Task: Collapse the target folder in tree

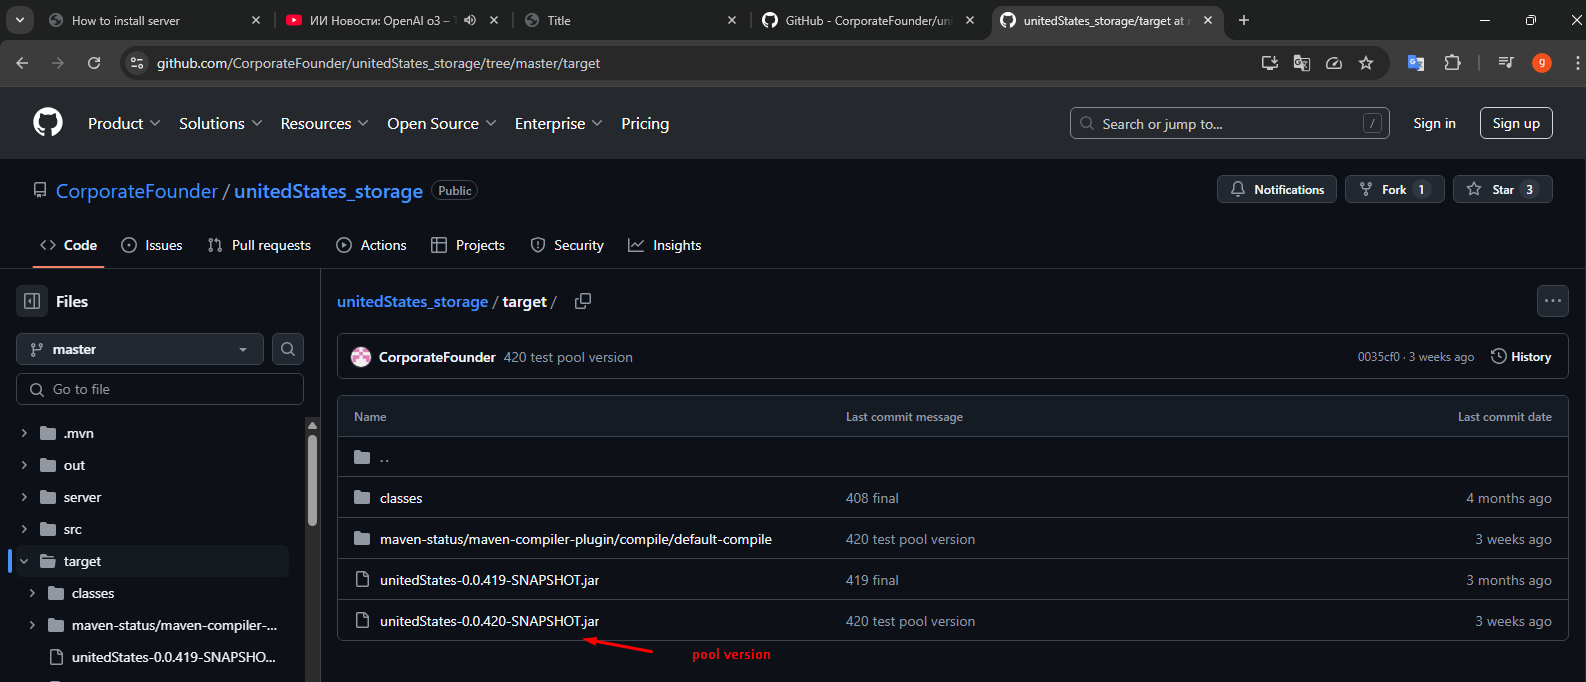Action: pyautogui.click(x=24, y=561)
